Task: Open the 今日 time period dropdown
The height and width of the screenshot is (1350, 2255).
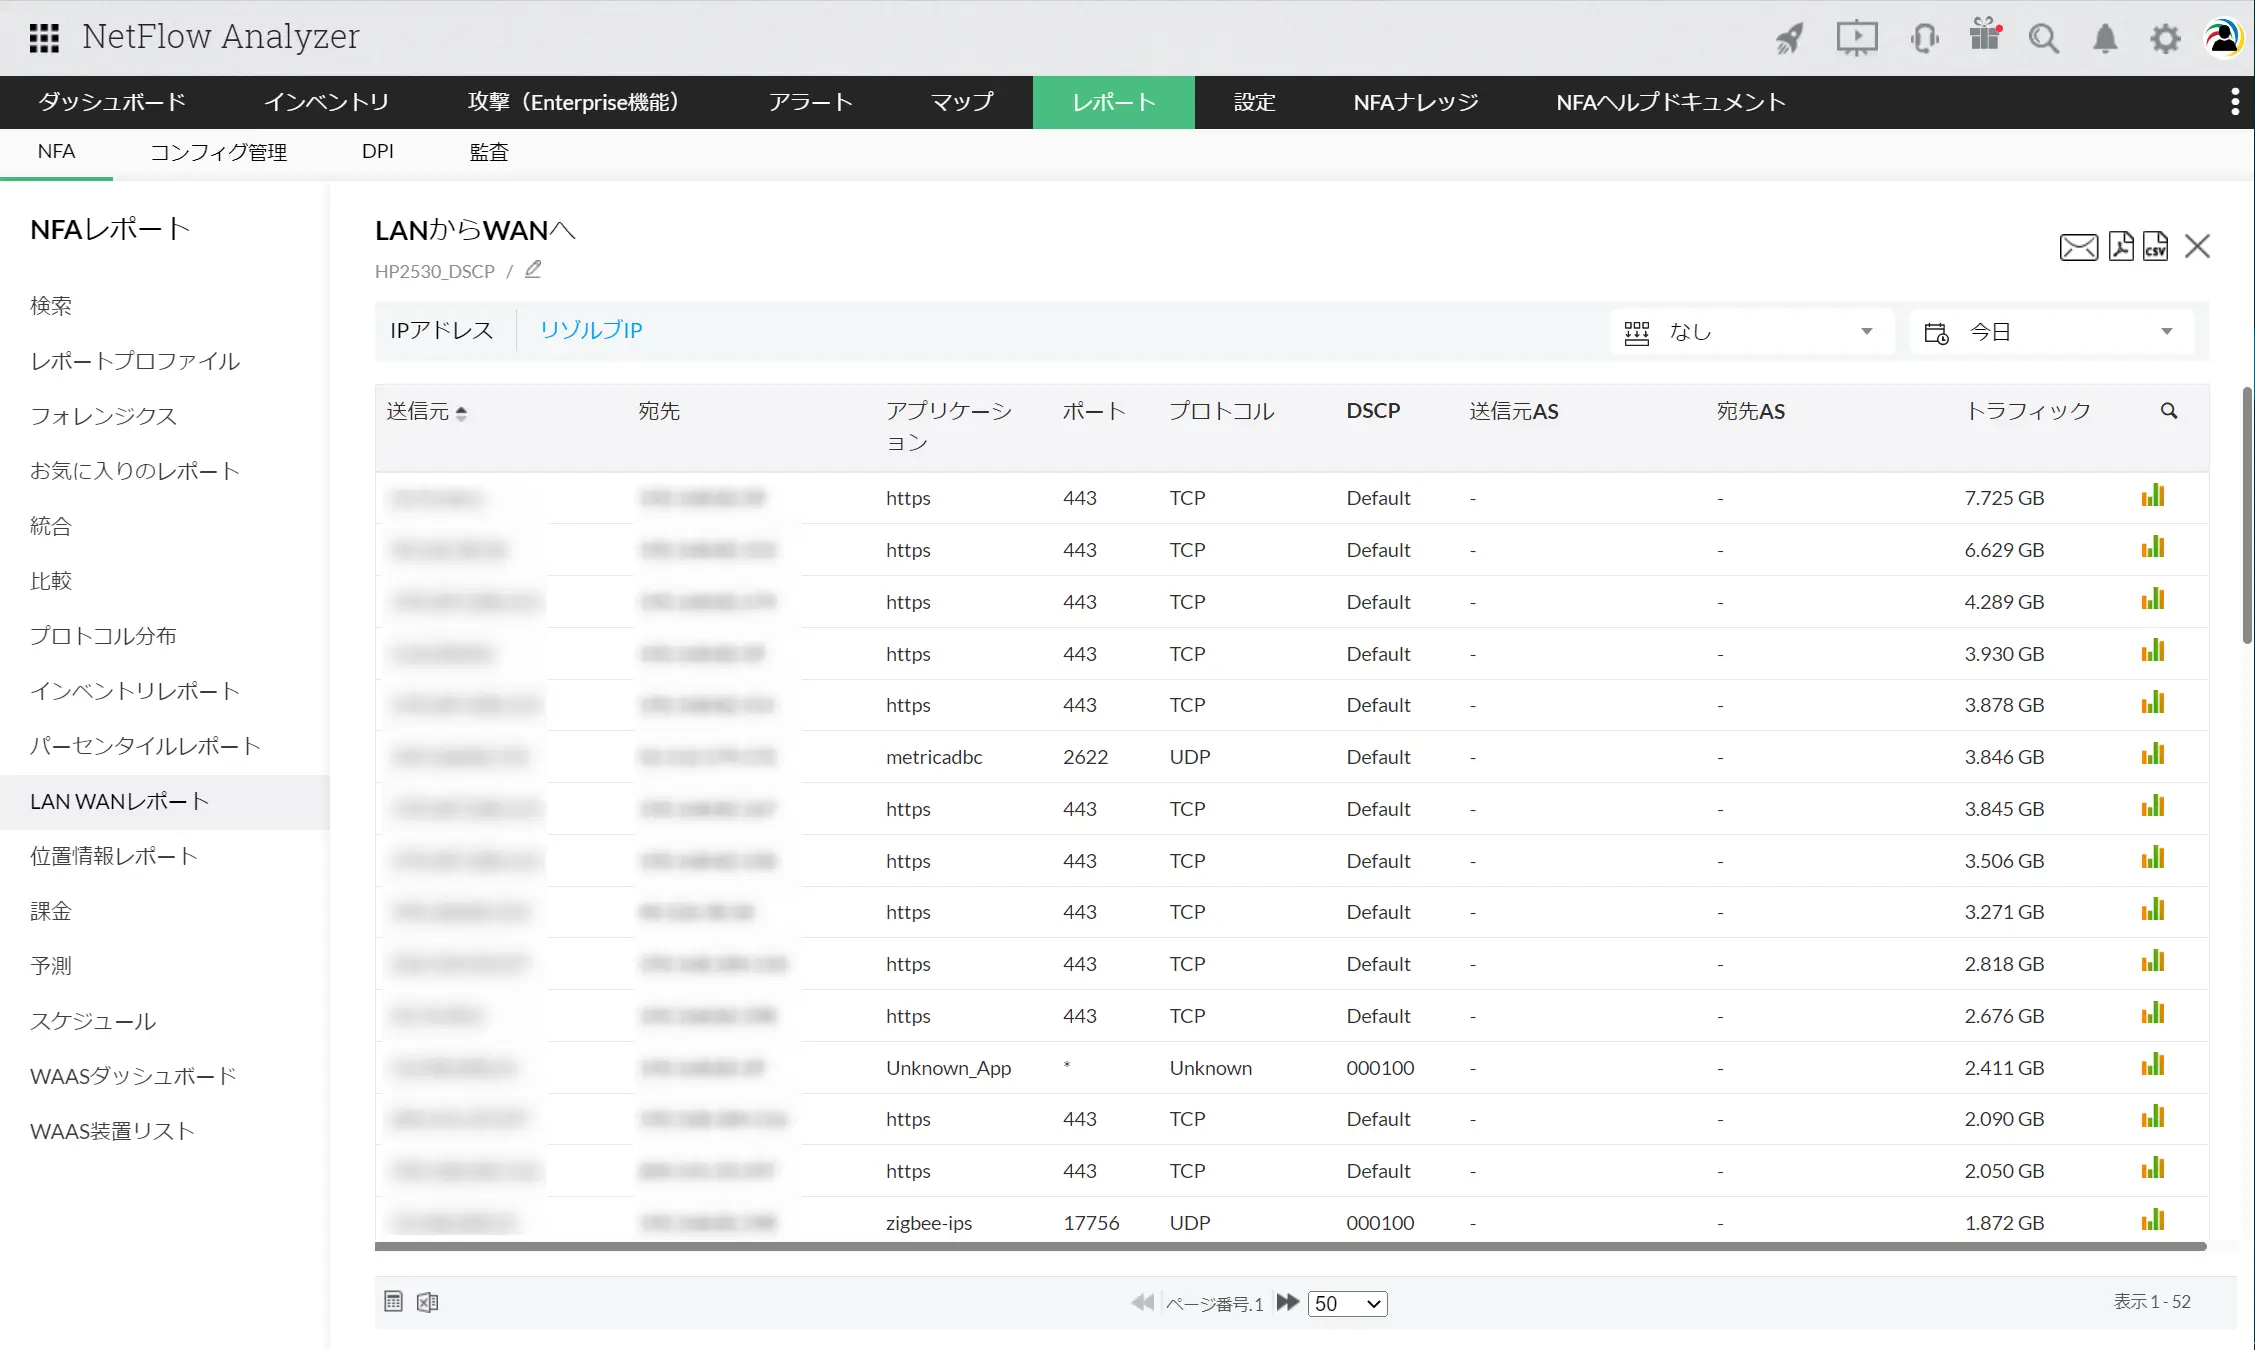Action: [x=2051, y=332]
